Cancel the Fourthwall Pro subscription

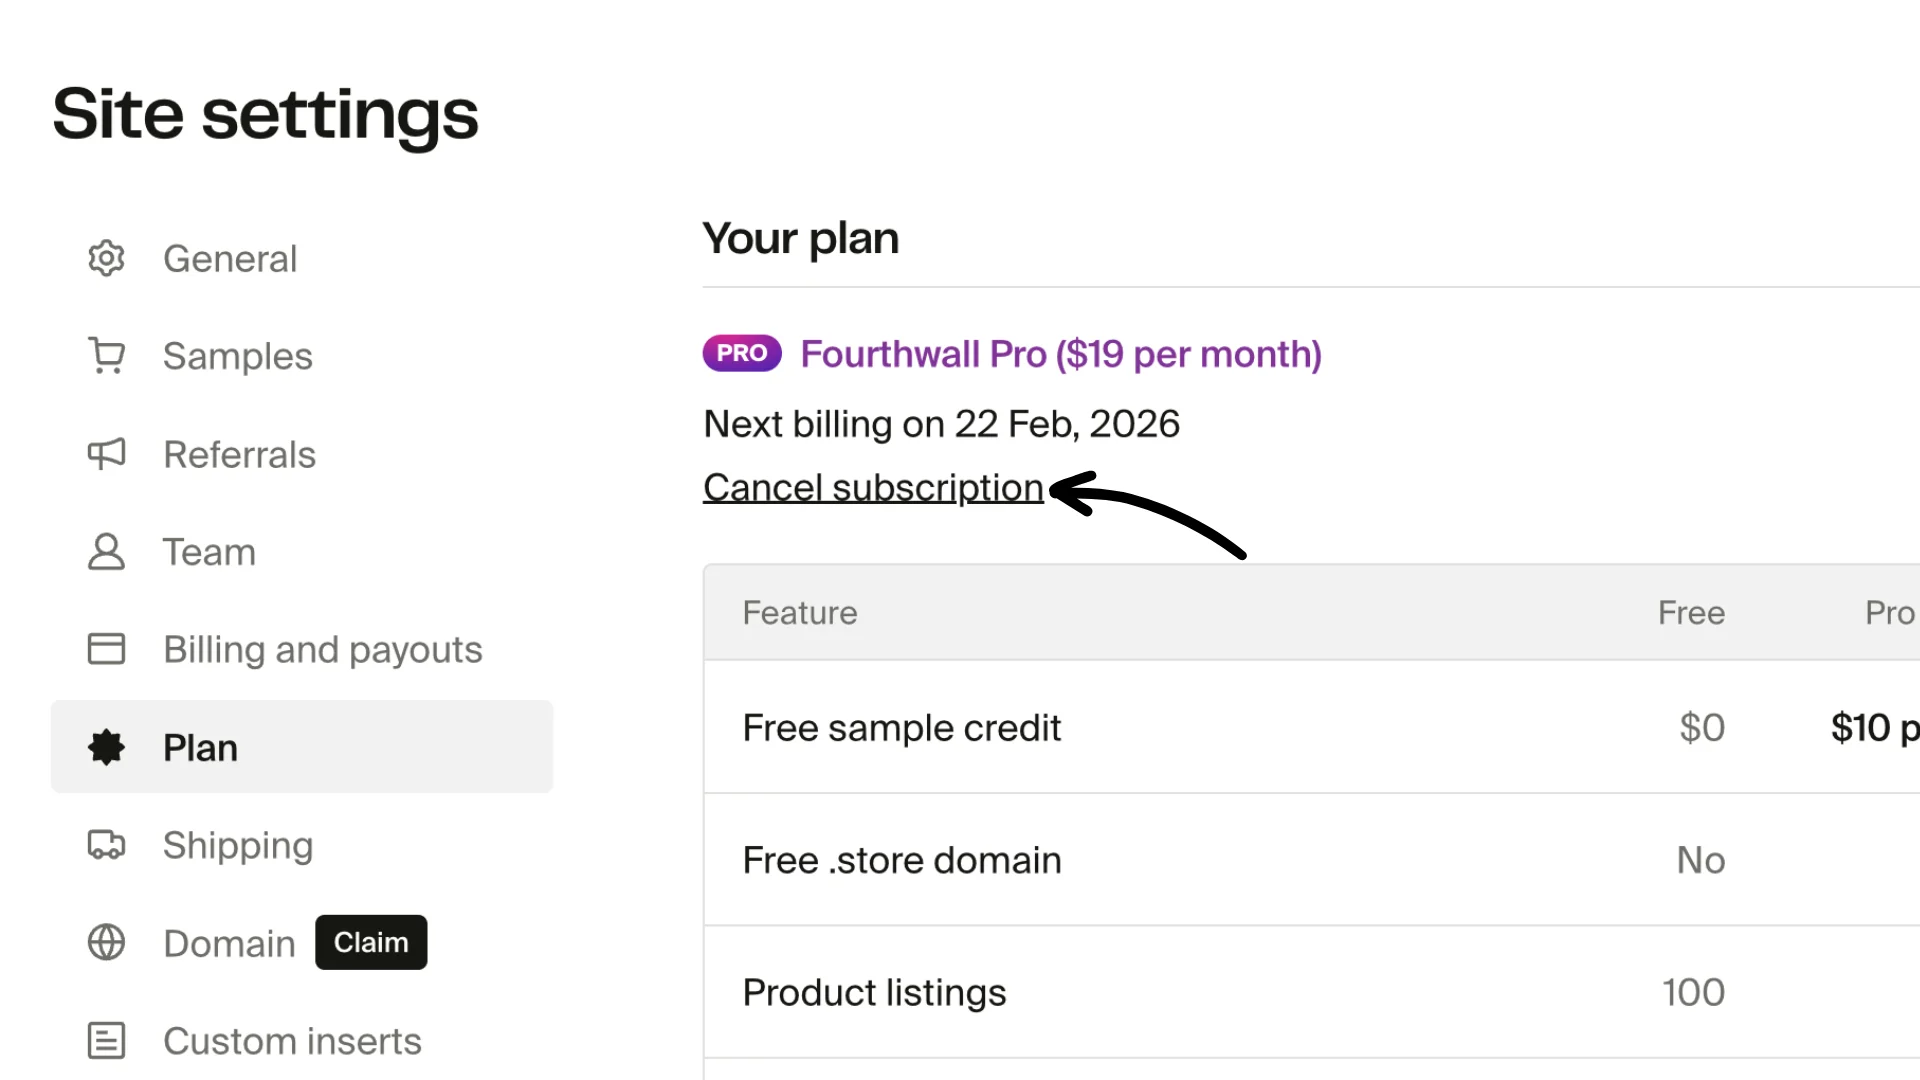[x=873, y=488]
